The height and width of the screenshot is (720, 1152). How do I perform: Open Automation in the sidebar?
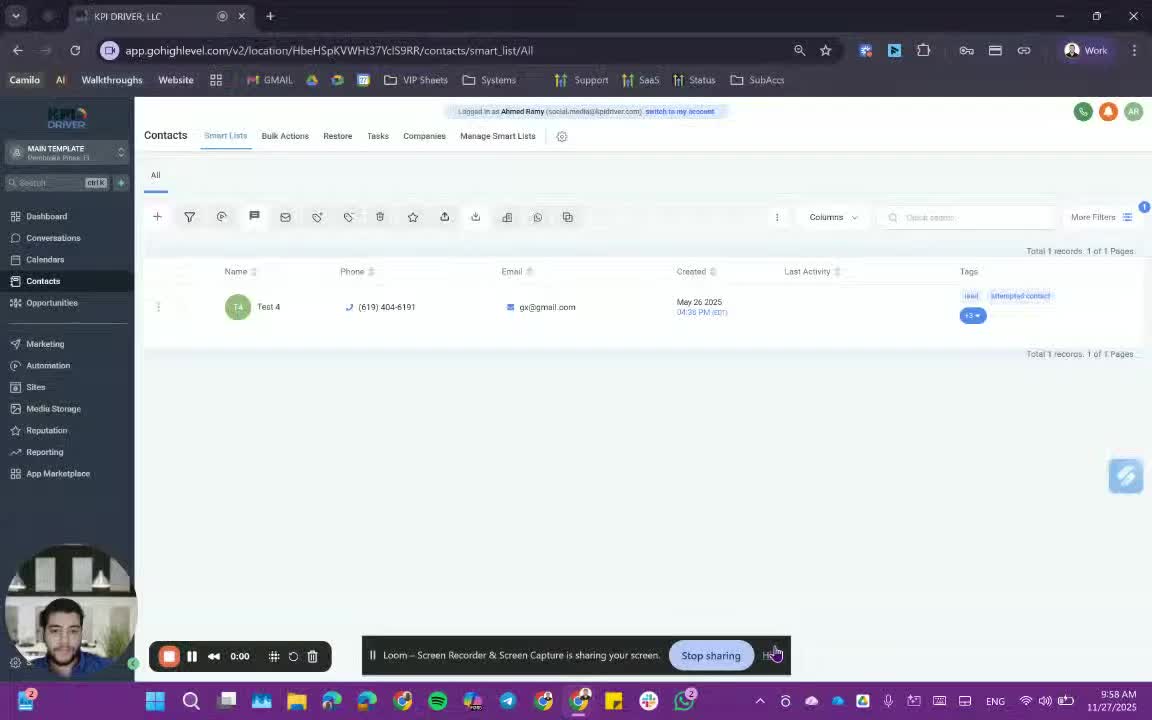pyautogui.click(x=48, y=365)
